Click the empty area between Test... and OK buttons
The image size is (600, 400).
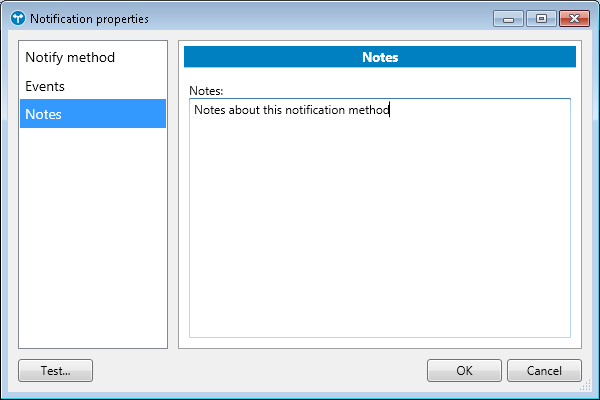[x=260, y=370]
